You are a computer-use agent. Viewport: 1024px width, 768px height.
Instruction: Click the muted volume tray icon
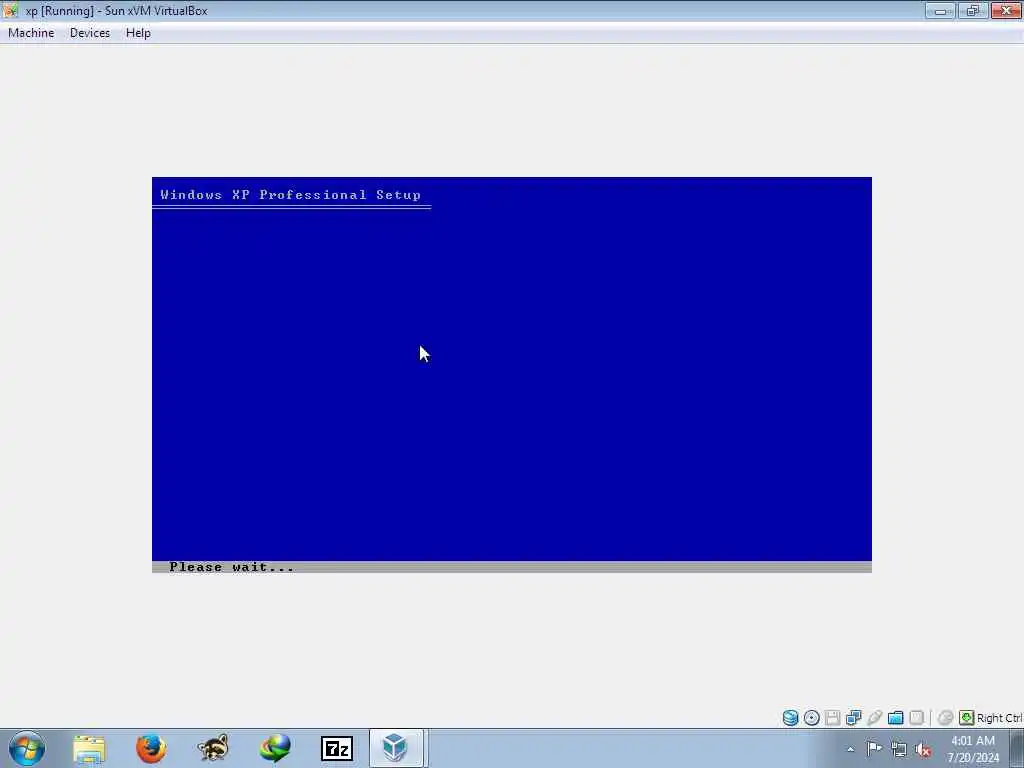(923, 749)
